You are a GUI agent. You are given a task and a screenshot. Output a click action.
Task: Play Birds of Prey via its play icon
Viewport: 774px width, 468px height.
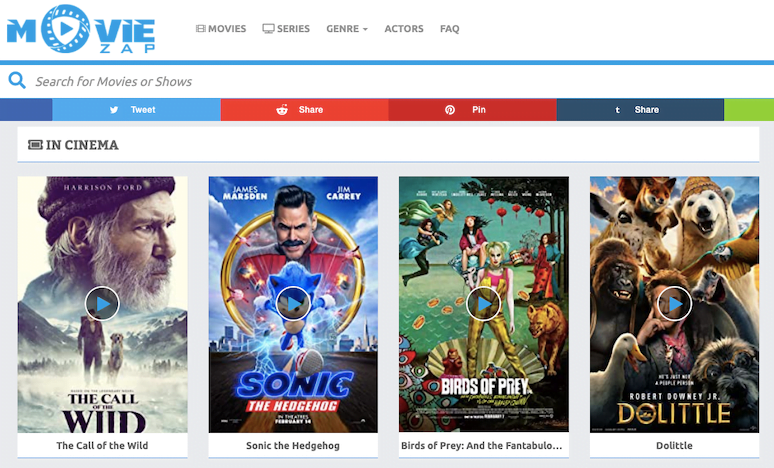click(484, 304)
